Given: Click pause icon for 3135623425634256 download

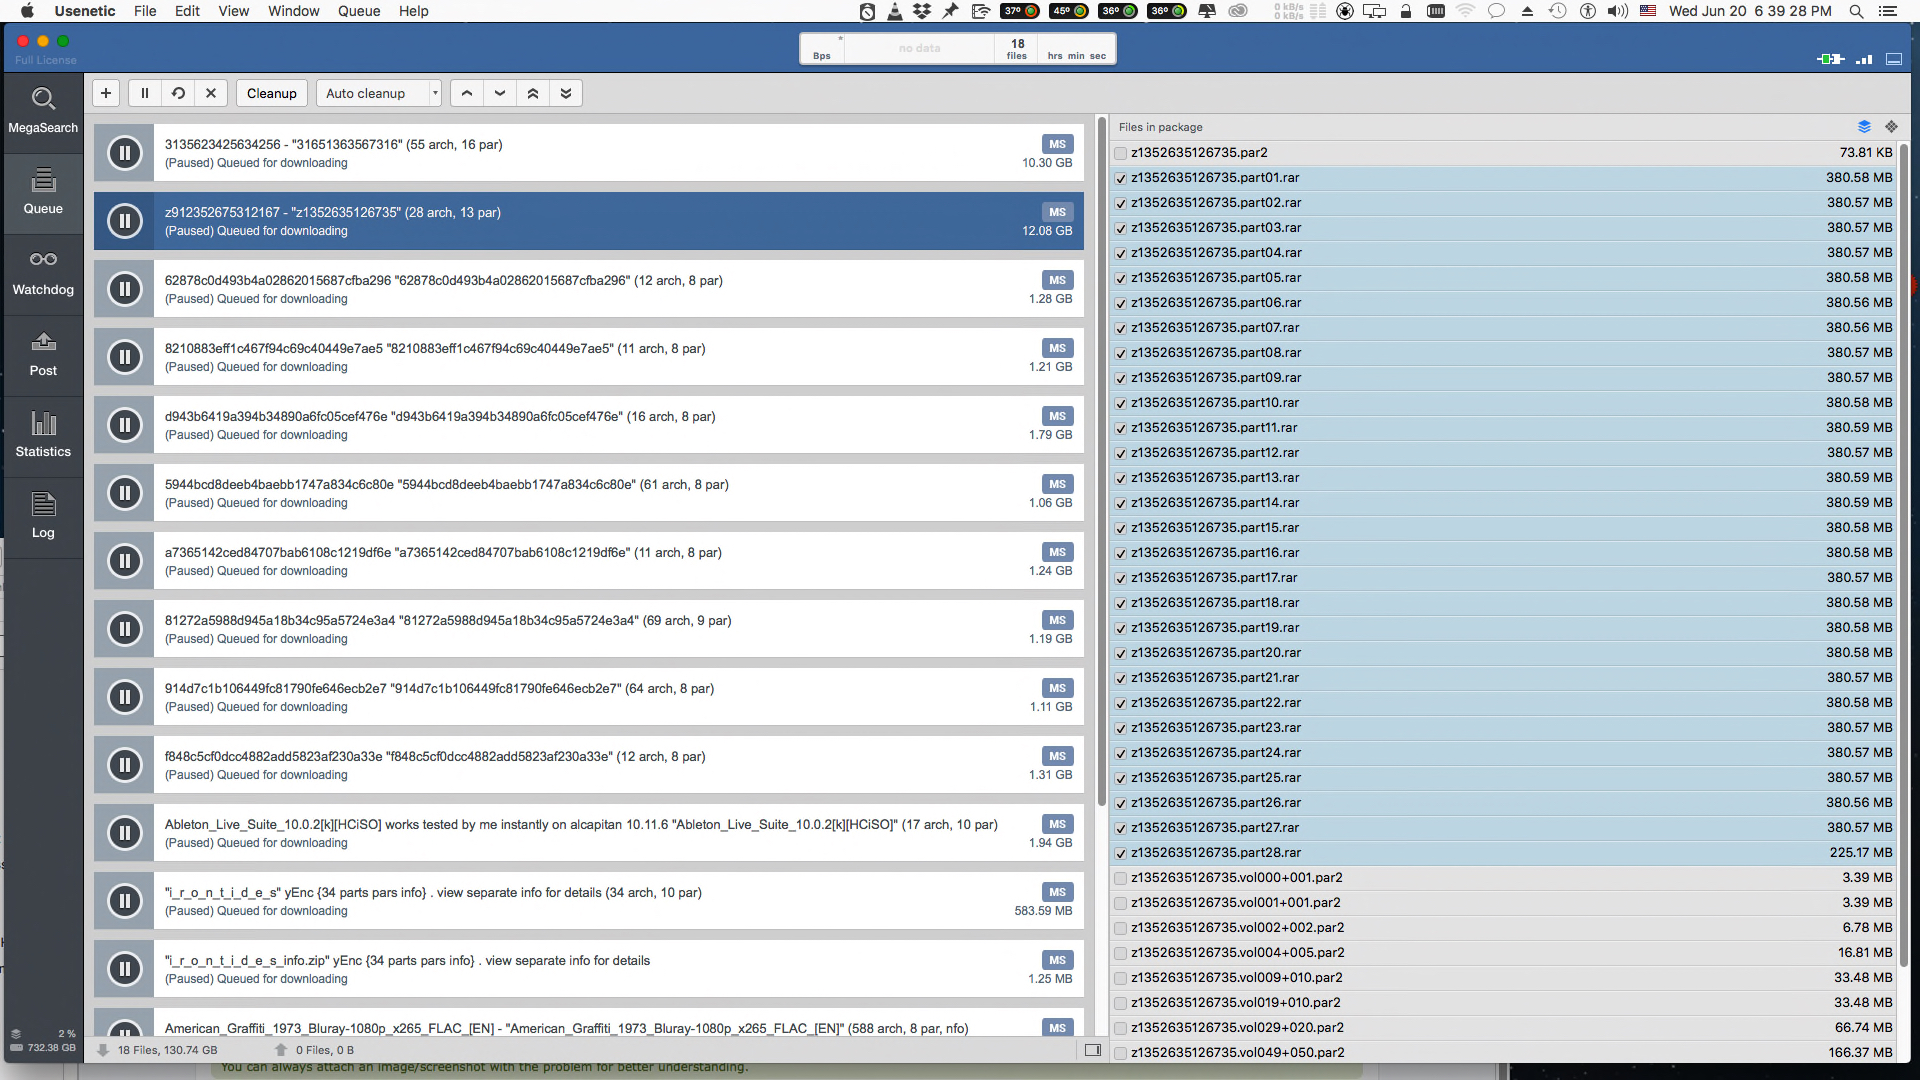Looking at the screenshot, I should tap(125, 153).
